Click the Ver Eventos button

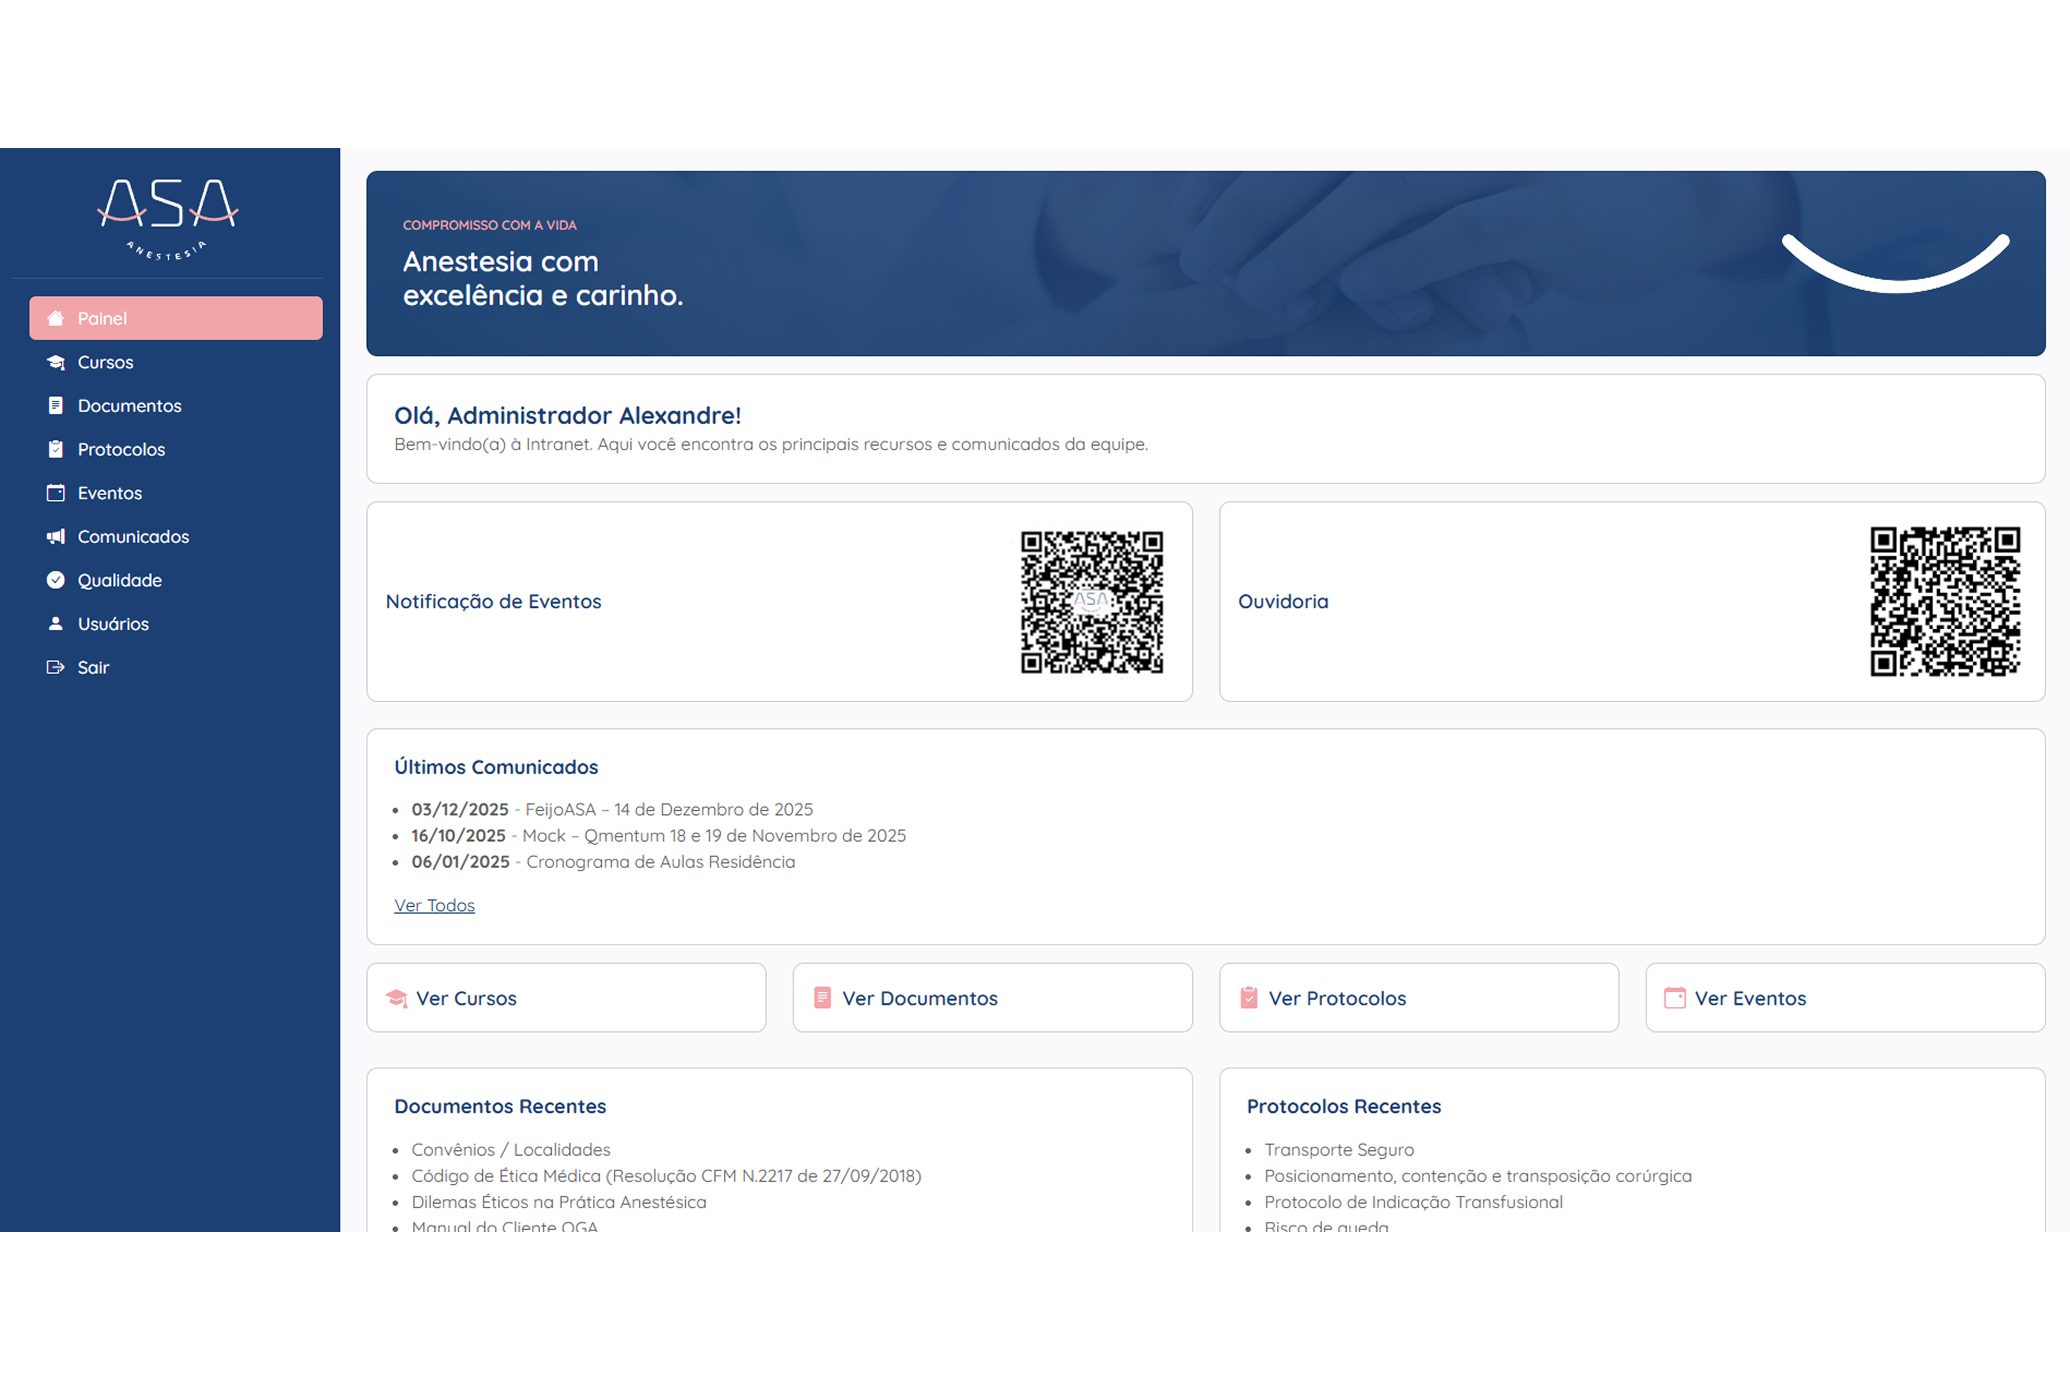tap(1845, 998)
